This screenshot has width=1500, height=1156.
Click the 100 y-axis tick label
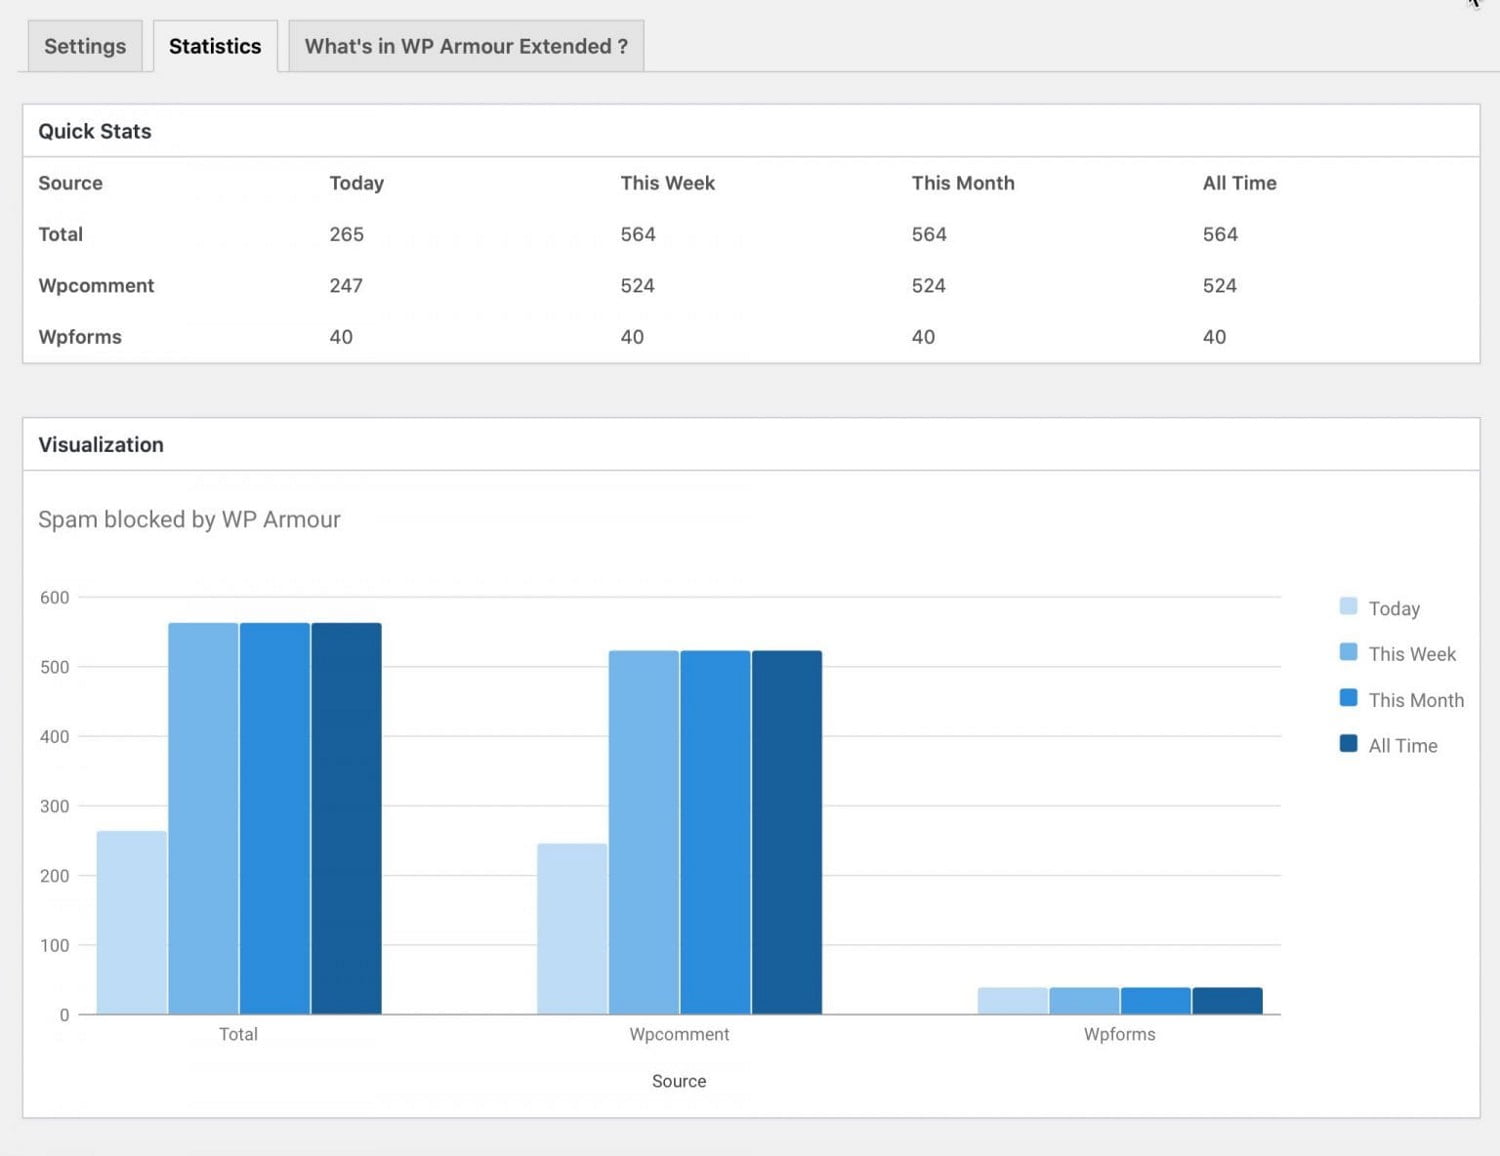[54, 945]
